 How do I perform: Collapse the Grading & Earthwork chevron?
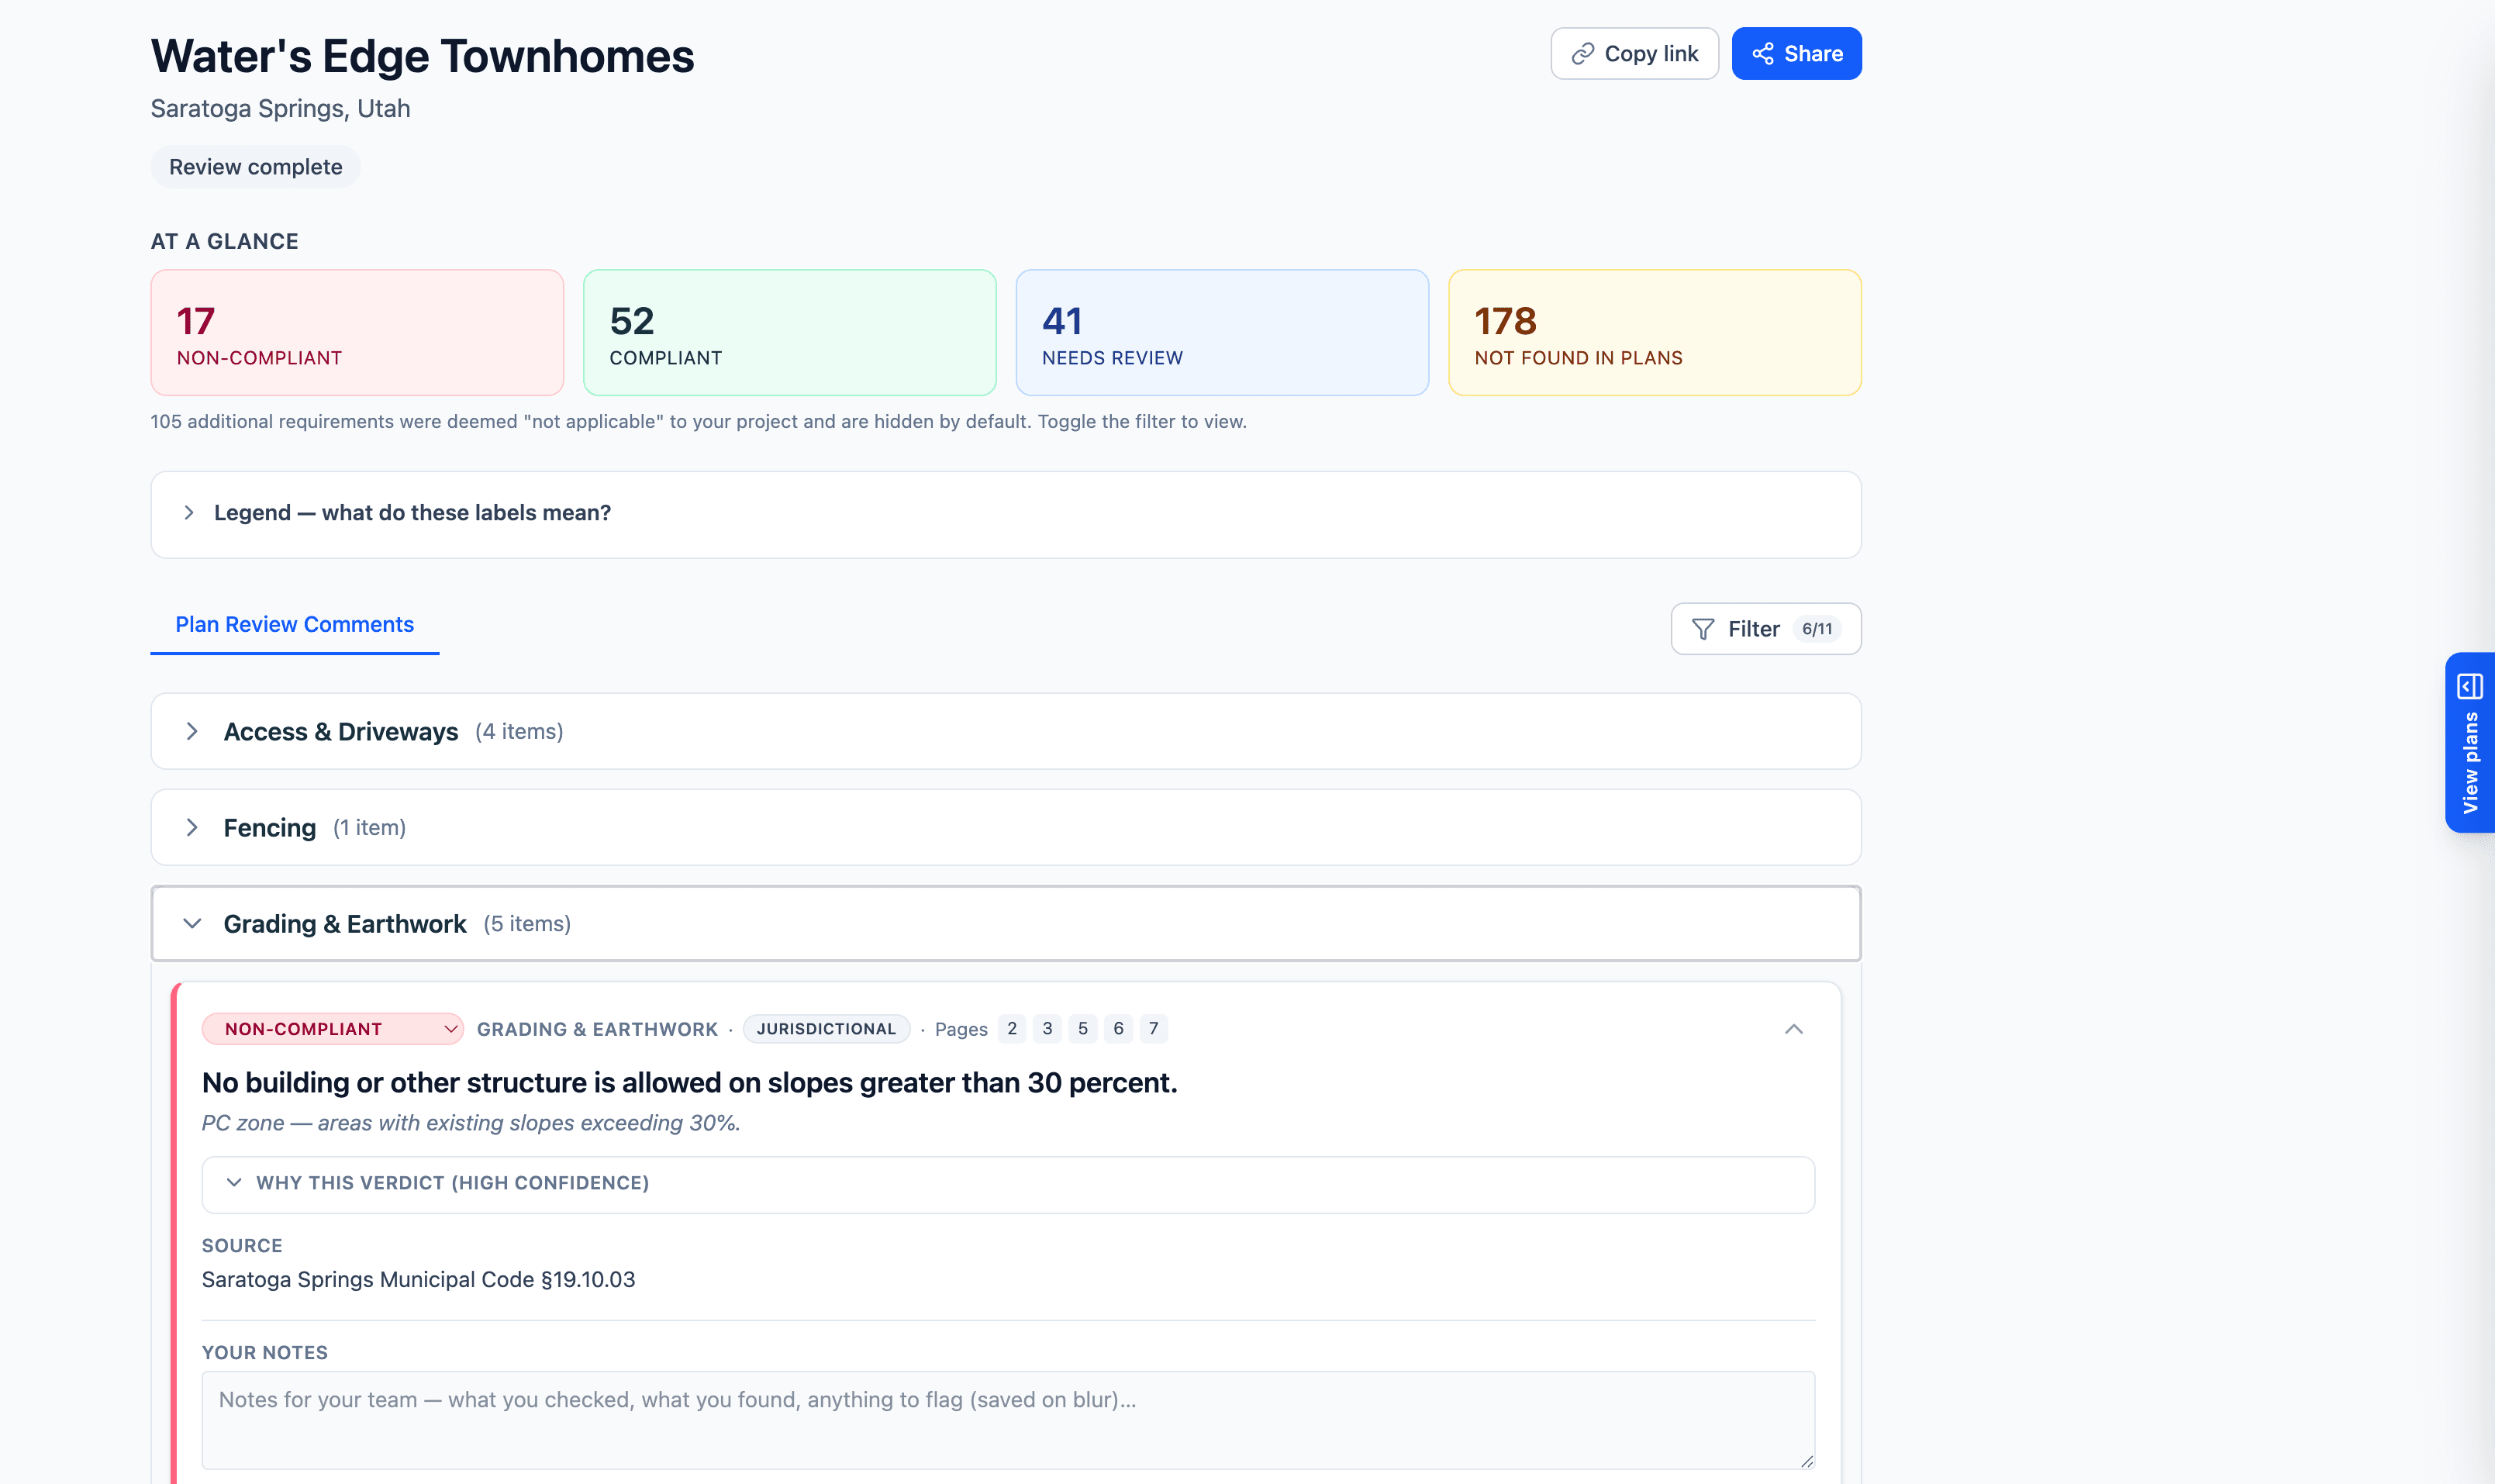pos(192,924)
